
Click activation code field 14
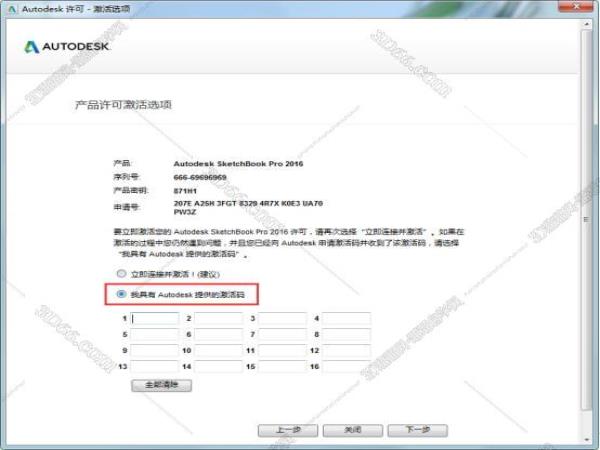(x=218, y=367)
